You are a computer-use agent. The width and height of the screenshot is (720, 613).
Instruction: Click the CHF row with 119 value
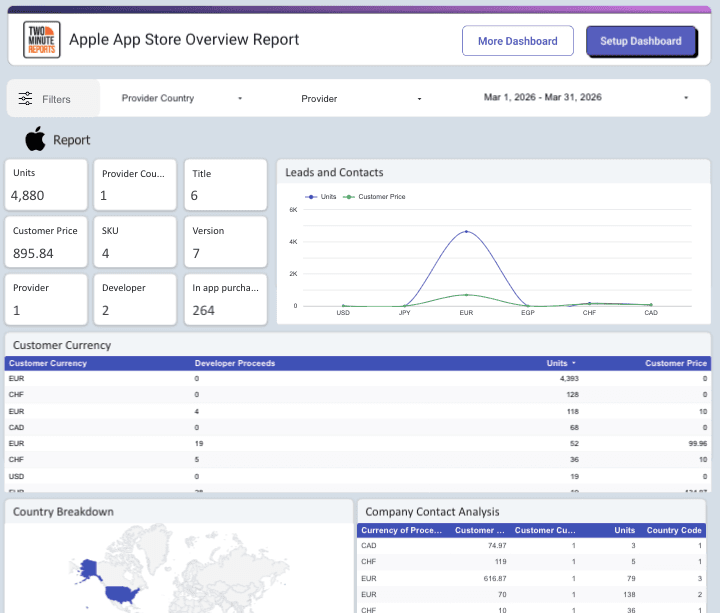pyautogui.click(x=531, y=562)
